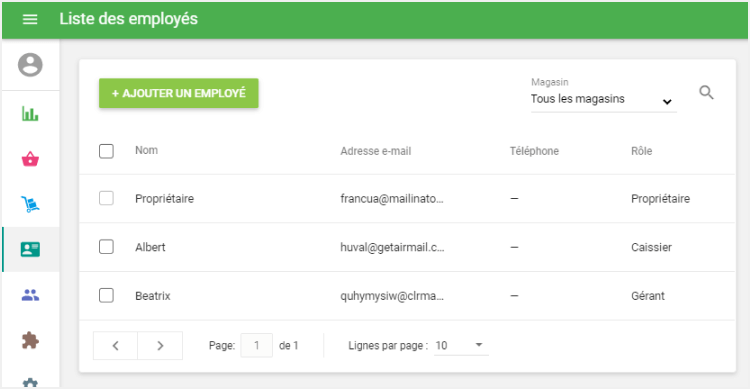
Task: Open the Lignes par page dropdown
Action: (461, 345)
